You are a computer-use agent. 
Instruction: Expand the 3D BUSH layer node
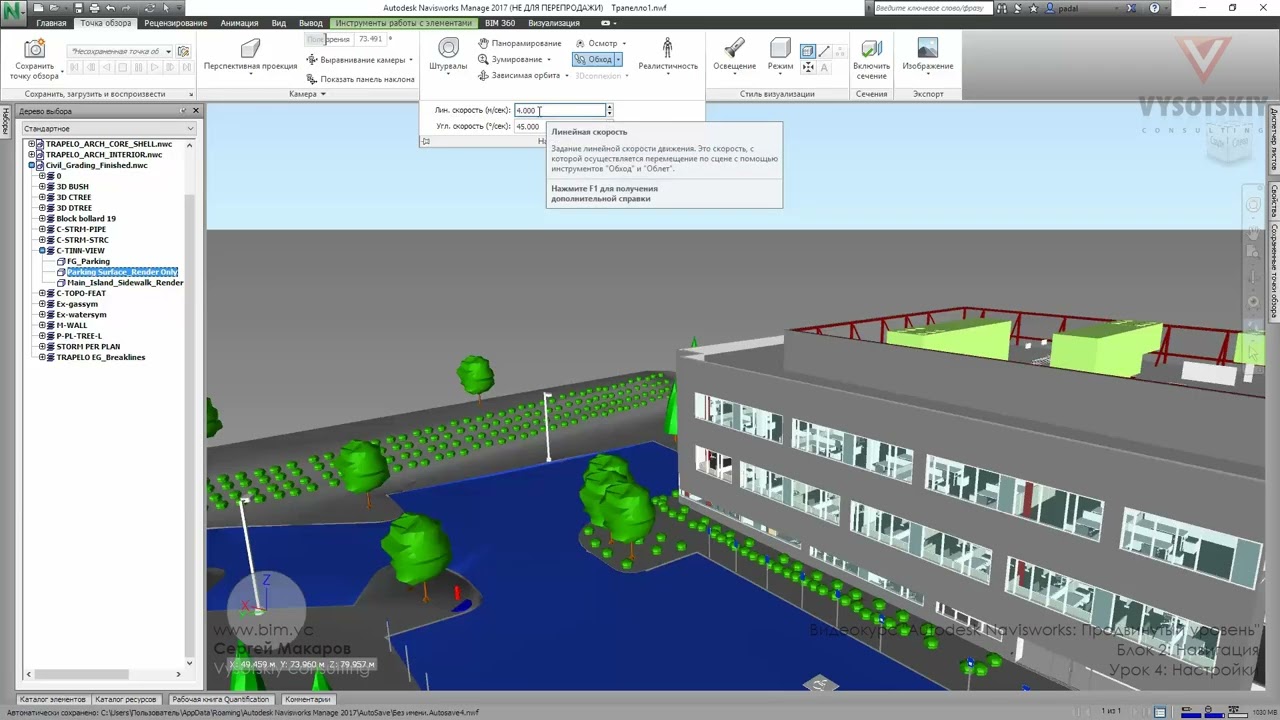(x=42, y=187)
